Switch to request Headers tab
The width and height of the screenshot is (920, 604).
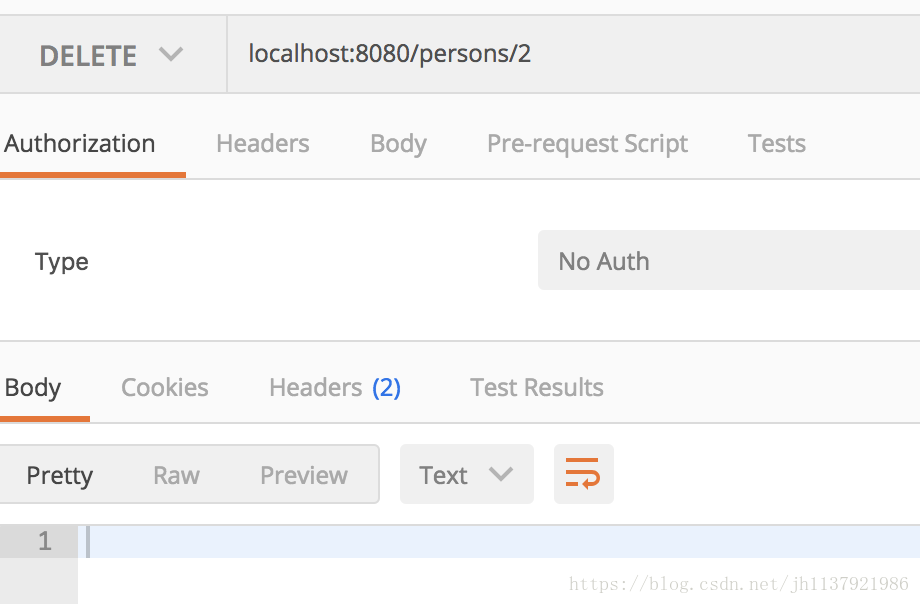[x=262, y=143]
